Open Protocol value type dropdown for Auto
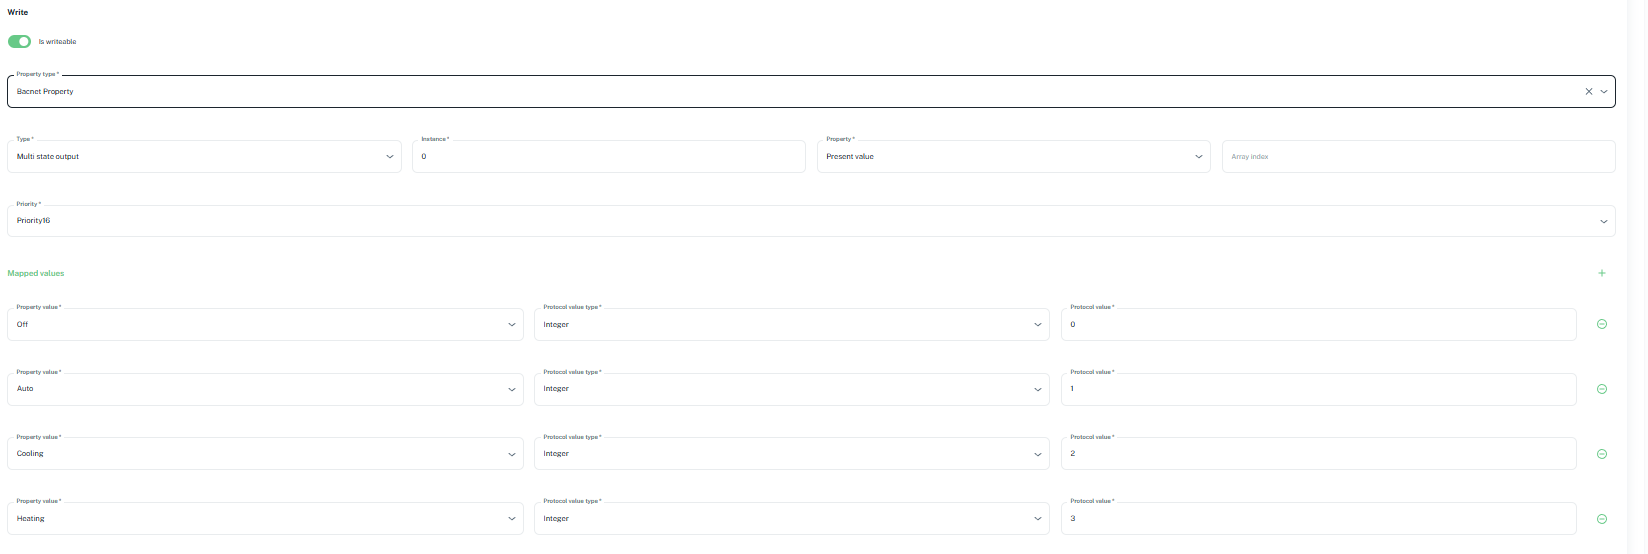The image size is (1648, 554). click(x=791, y=389)
